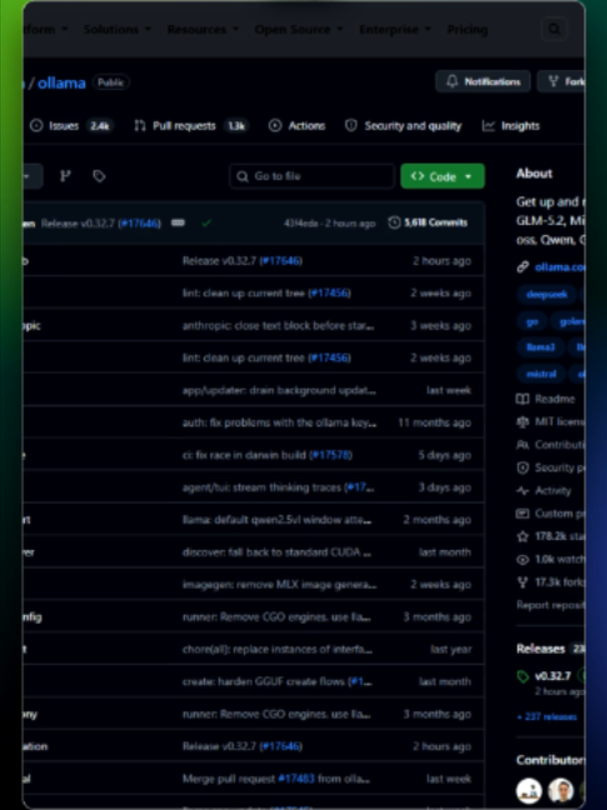
Task: Open Contributing entry in About sidebar
Action: pos(551,444)
